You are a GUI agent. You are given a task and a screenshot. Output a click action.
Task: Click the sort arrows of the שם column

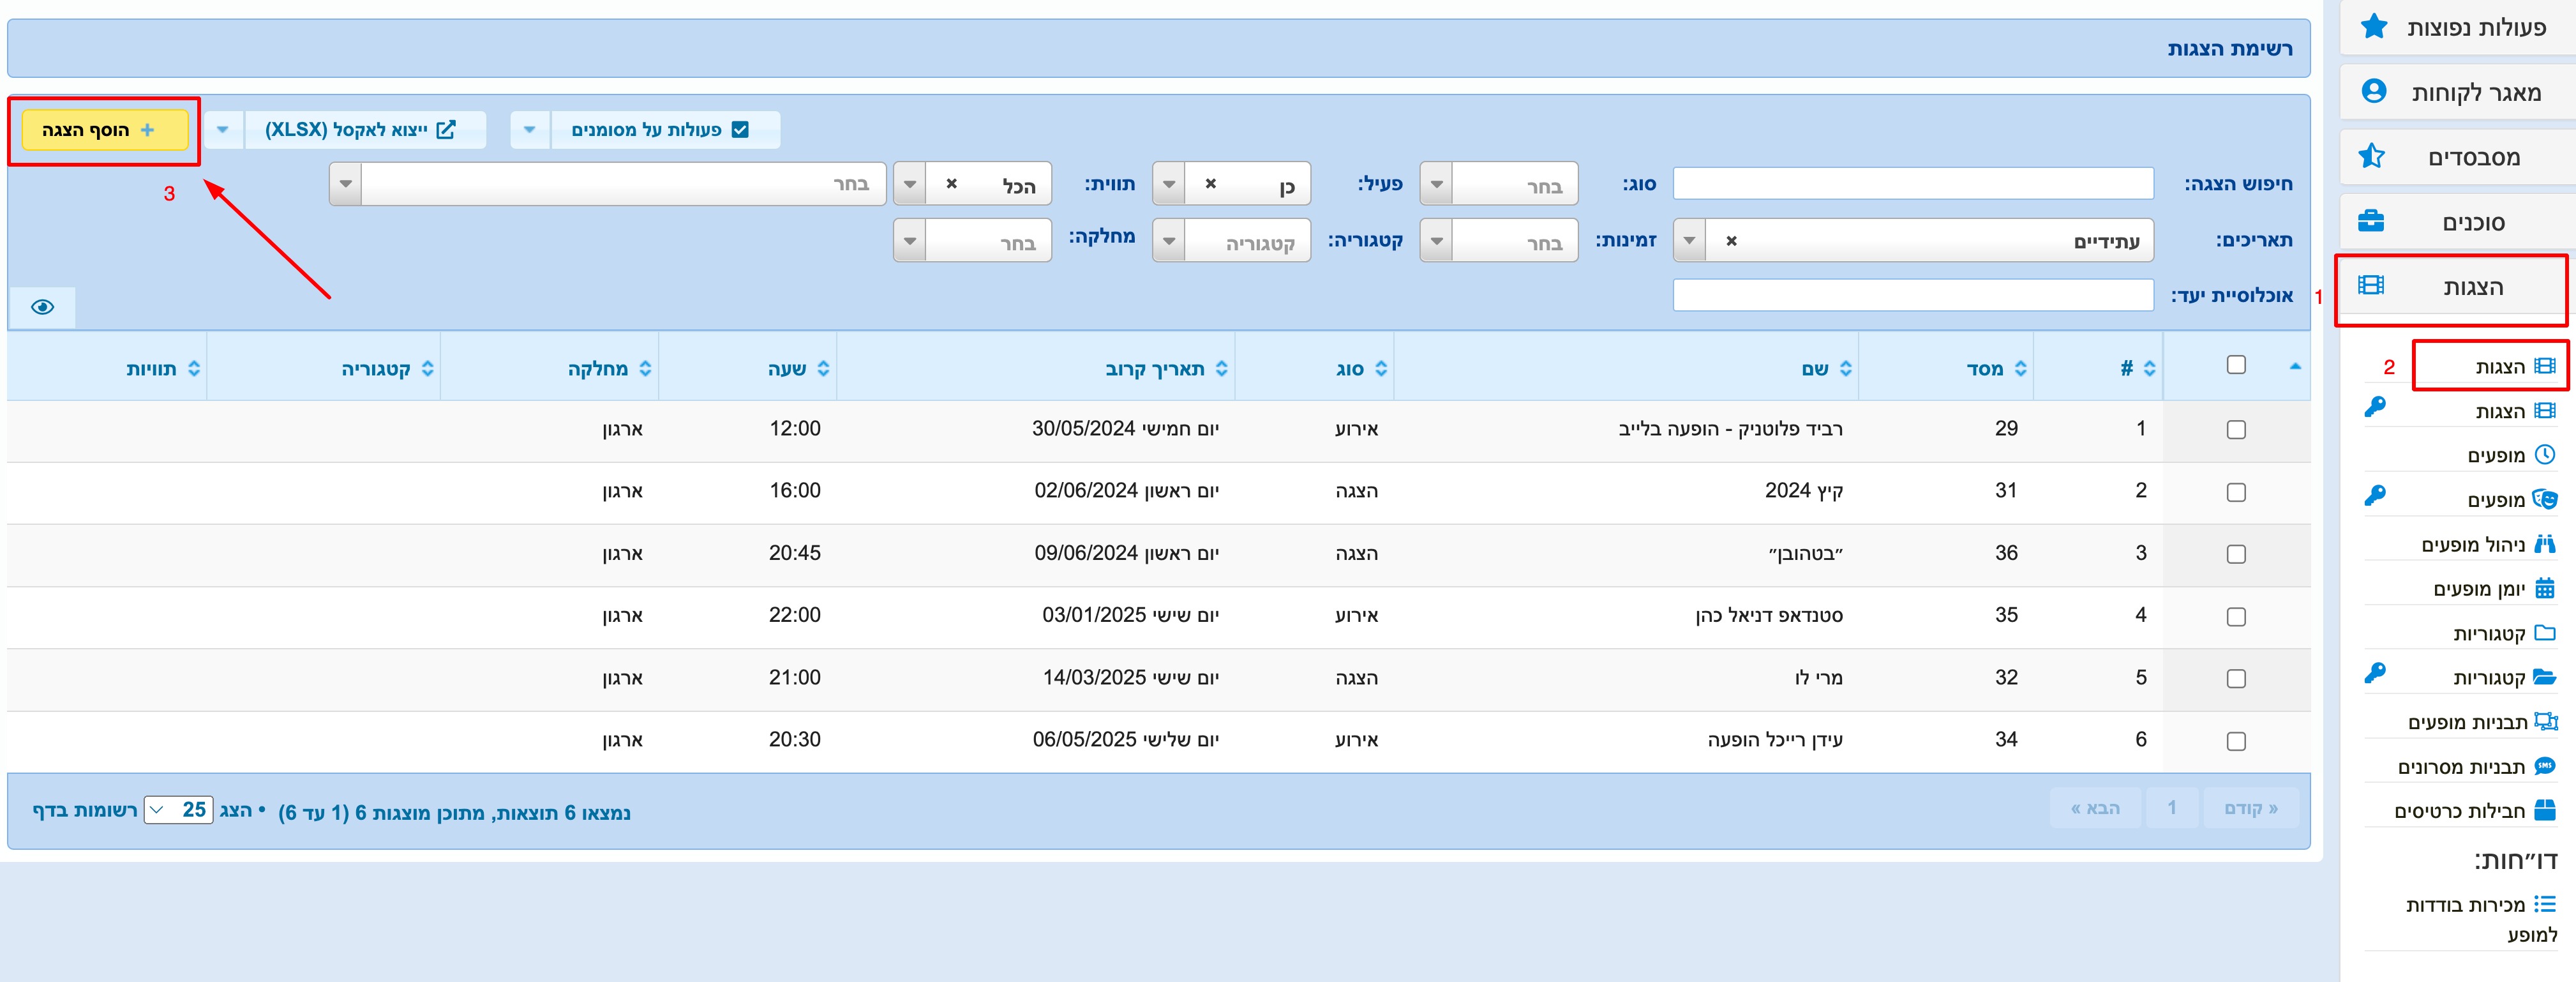[x=1846, y=369]
